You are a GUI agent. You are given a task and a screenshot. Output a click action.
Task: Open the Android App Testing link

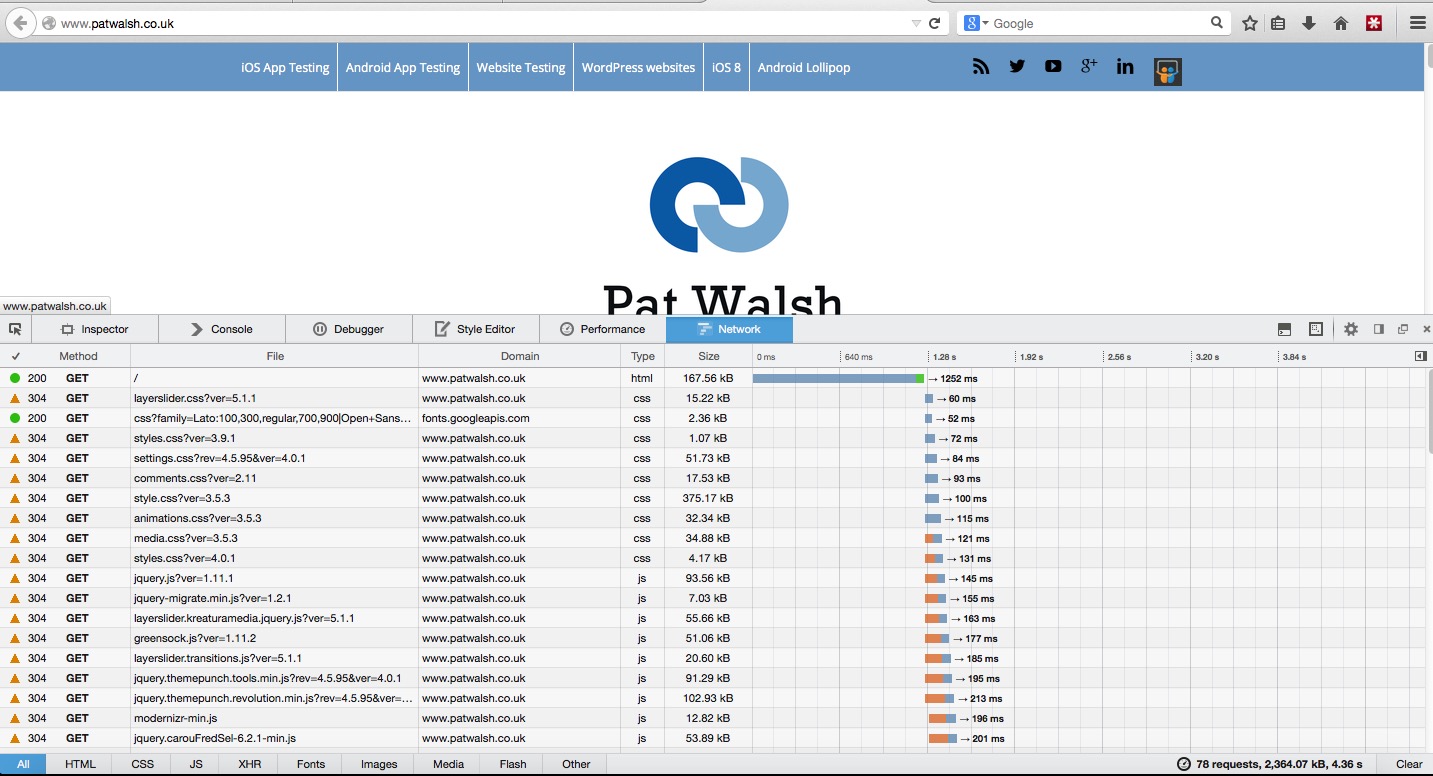click(403, 67)
